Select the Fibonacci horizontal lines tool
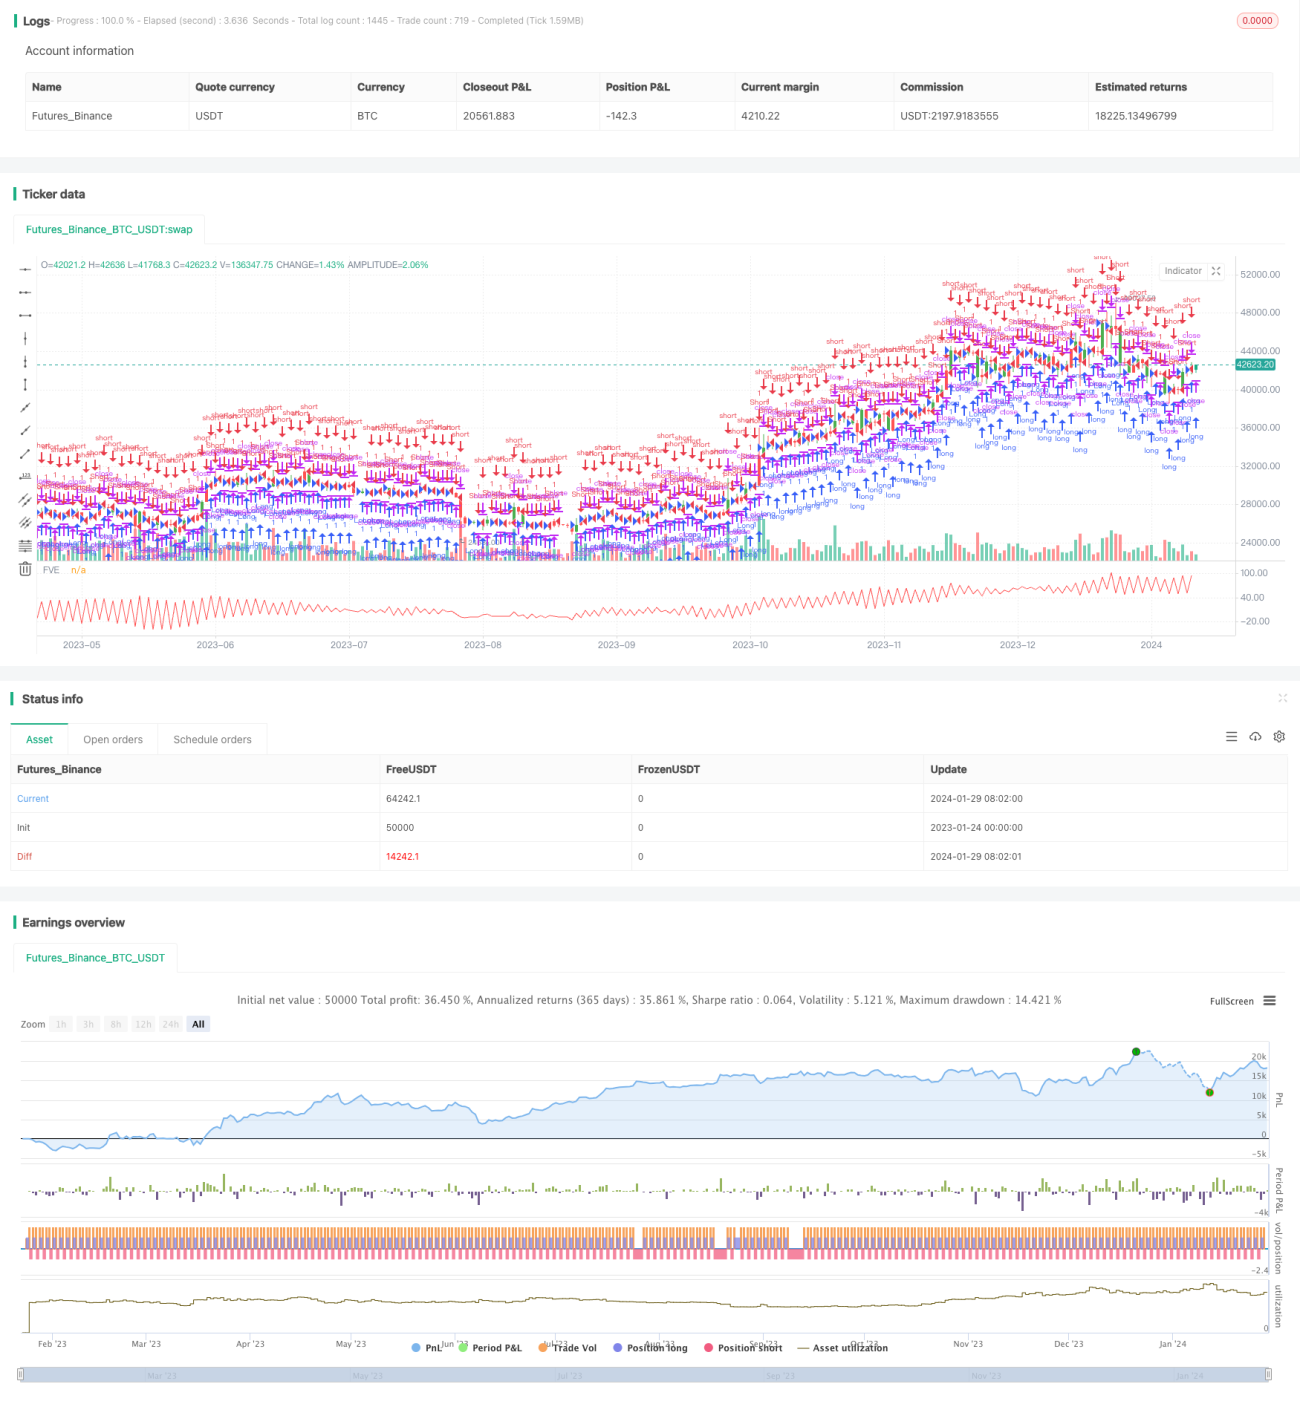This screenshot has height=1404, width=1300. pos(25,546)
